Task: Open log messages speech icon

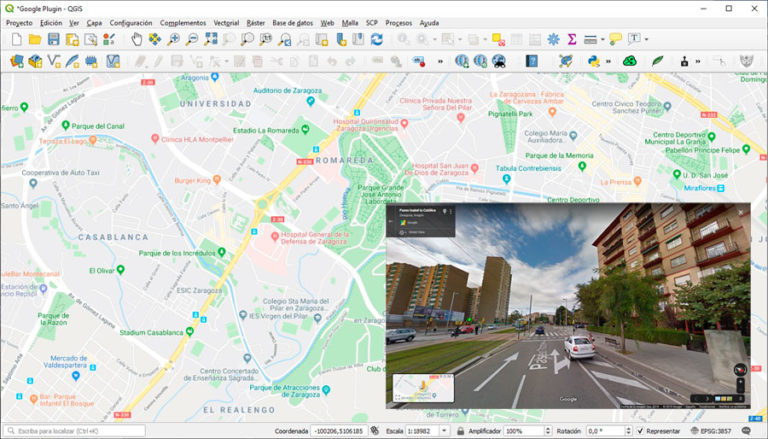Action: [746, 431]
